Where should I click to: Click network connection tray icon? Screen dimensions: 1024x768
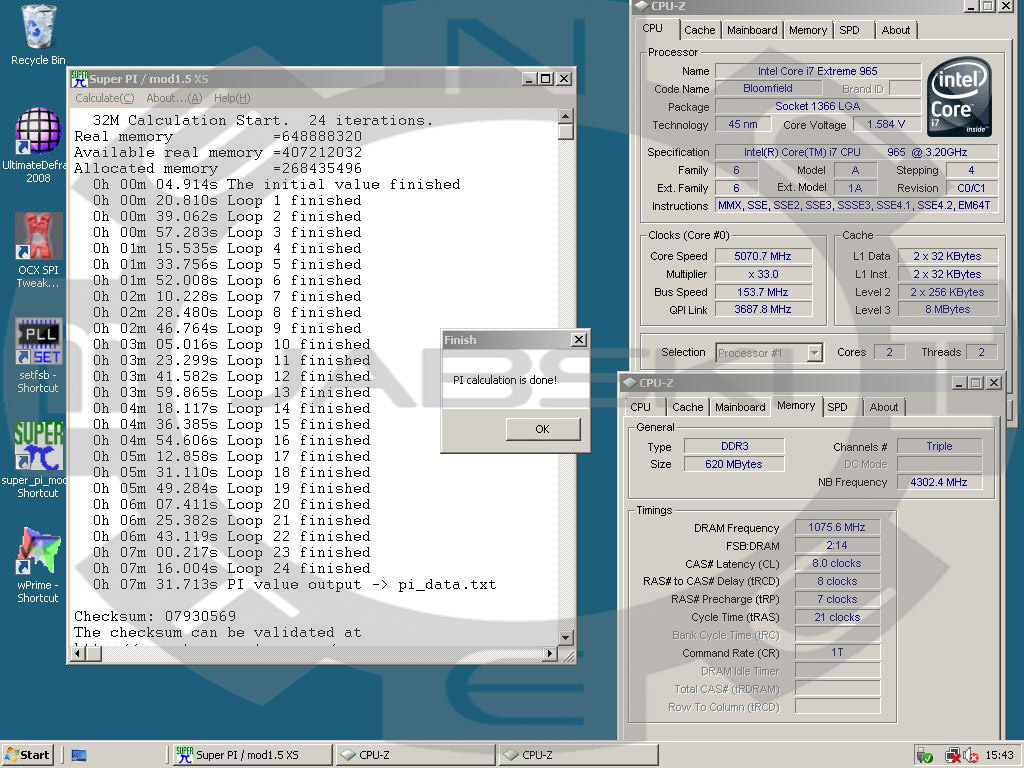pyautogui.click(x=953, y=756)
